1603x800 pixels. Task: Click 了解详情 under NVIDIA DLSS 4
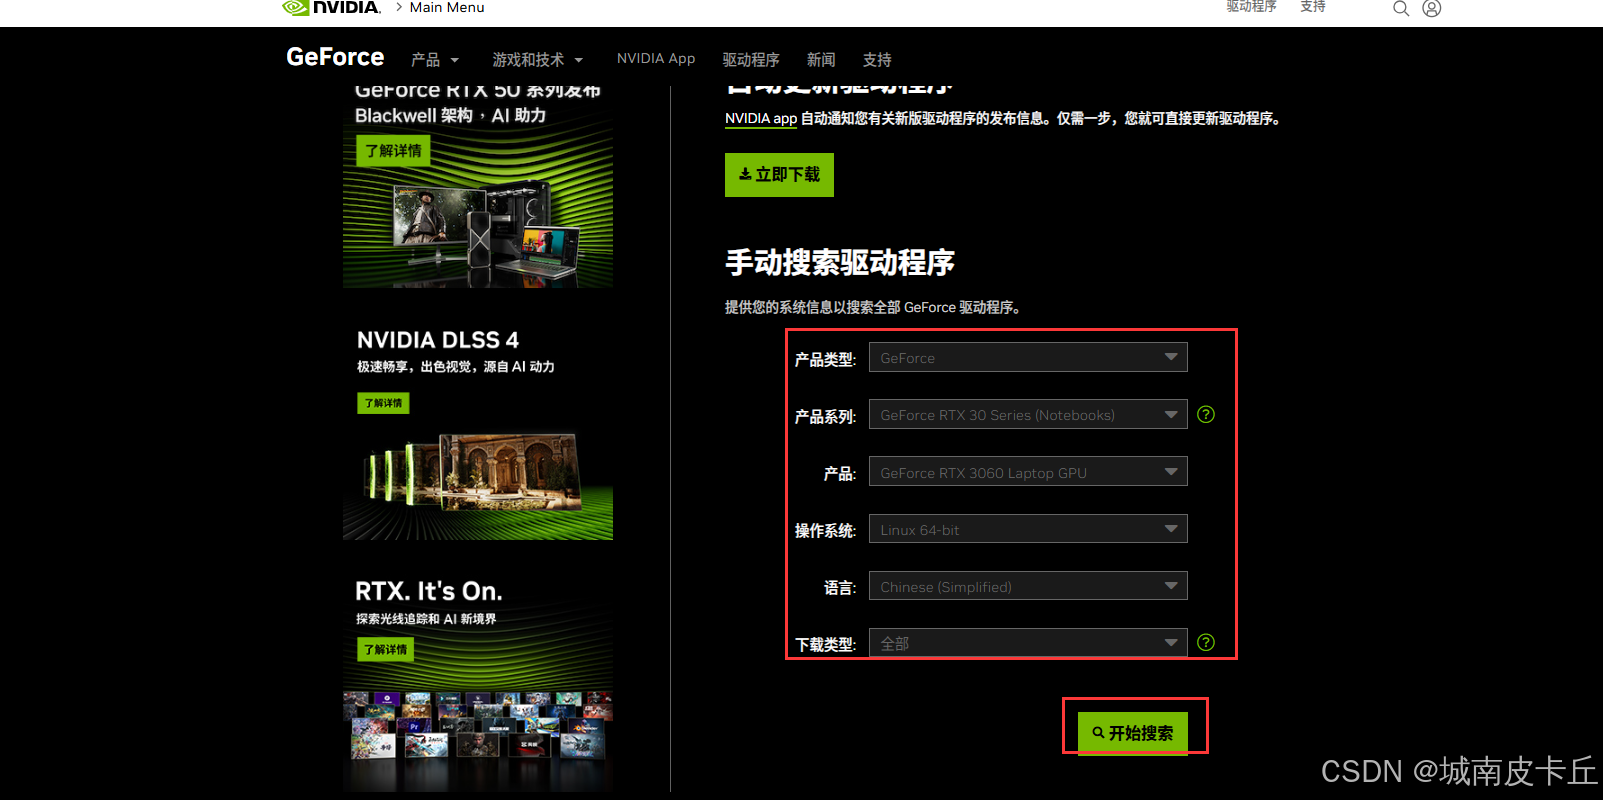(383, 403)
